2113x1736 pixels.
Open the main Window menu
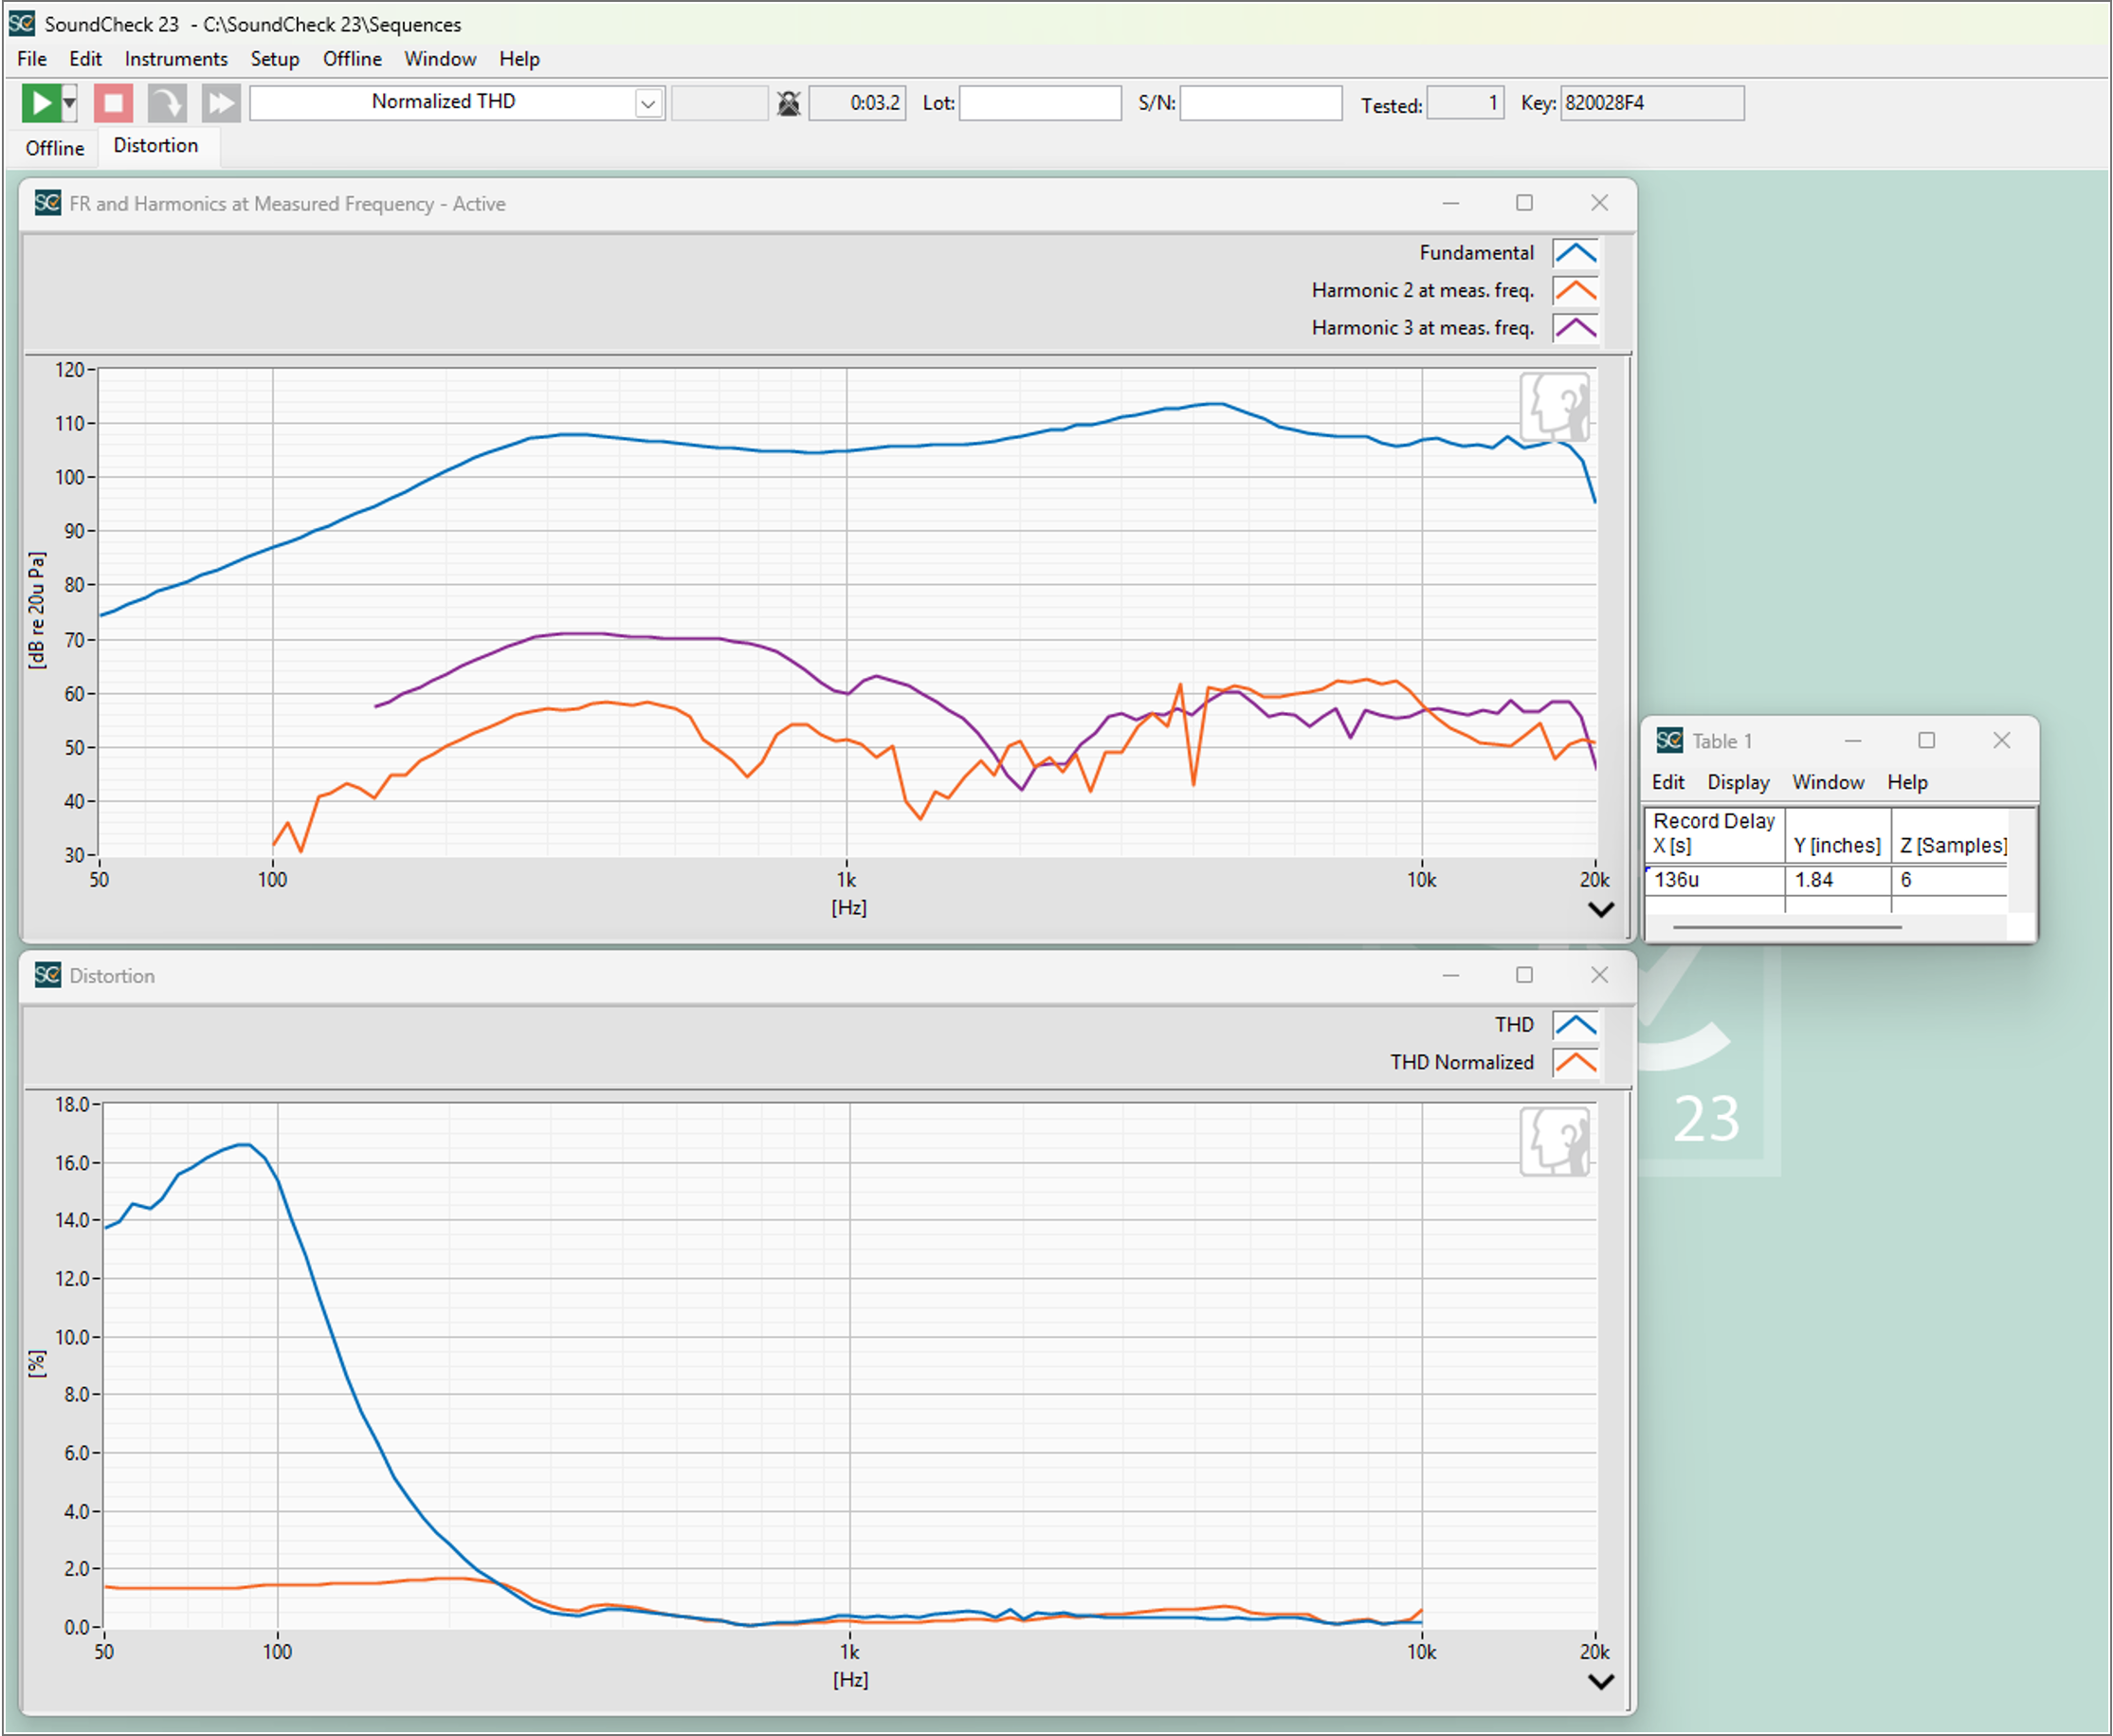440,59
